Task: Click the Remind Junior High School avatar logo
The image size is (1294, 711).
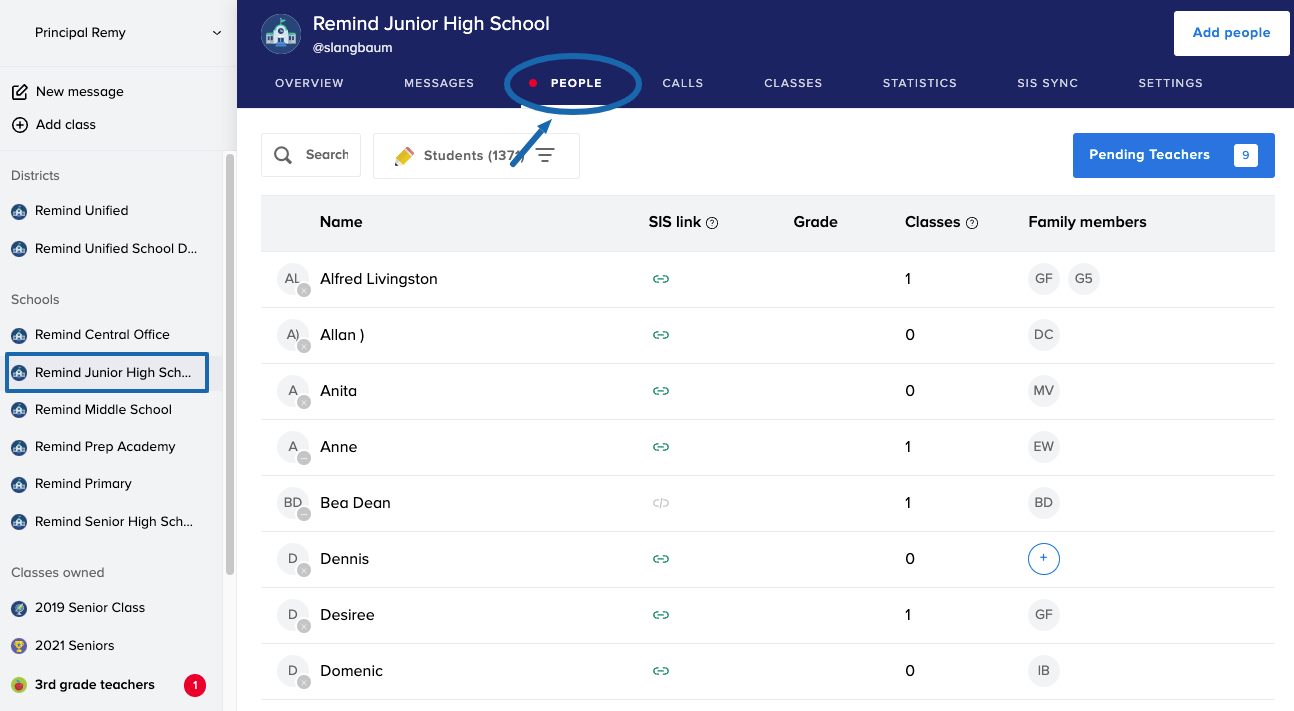Action: point(281,34)
